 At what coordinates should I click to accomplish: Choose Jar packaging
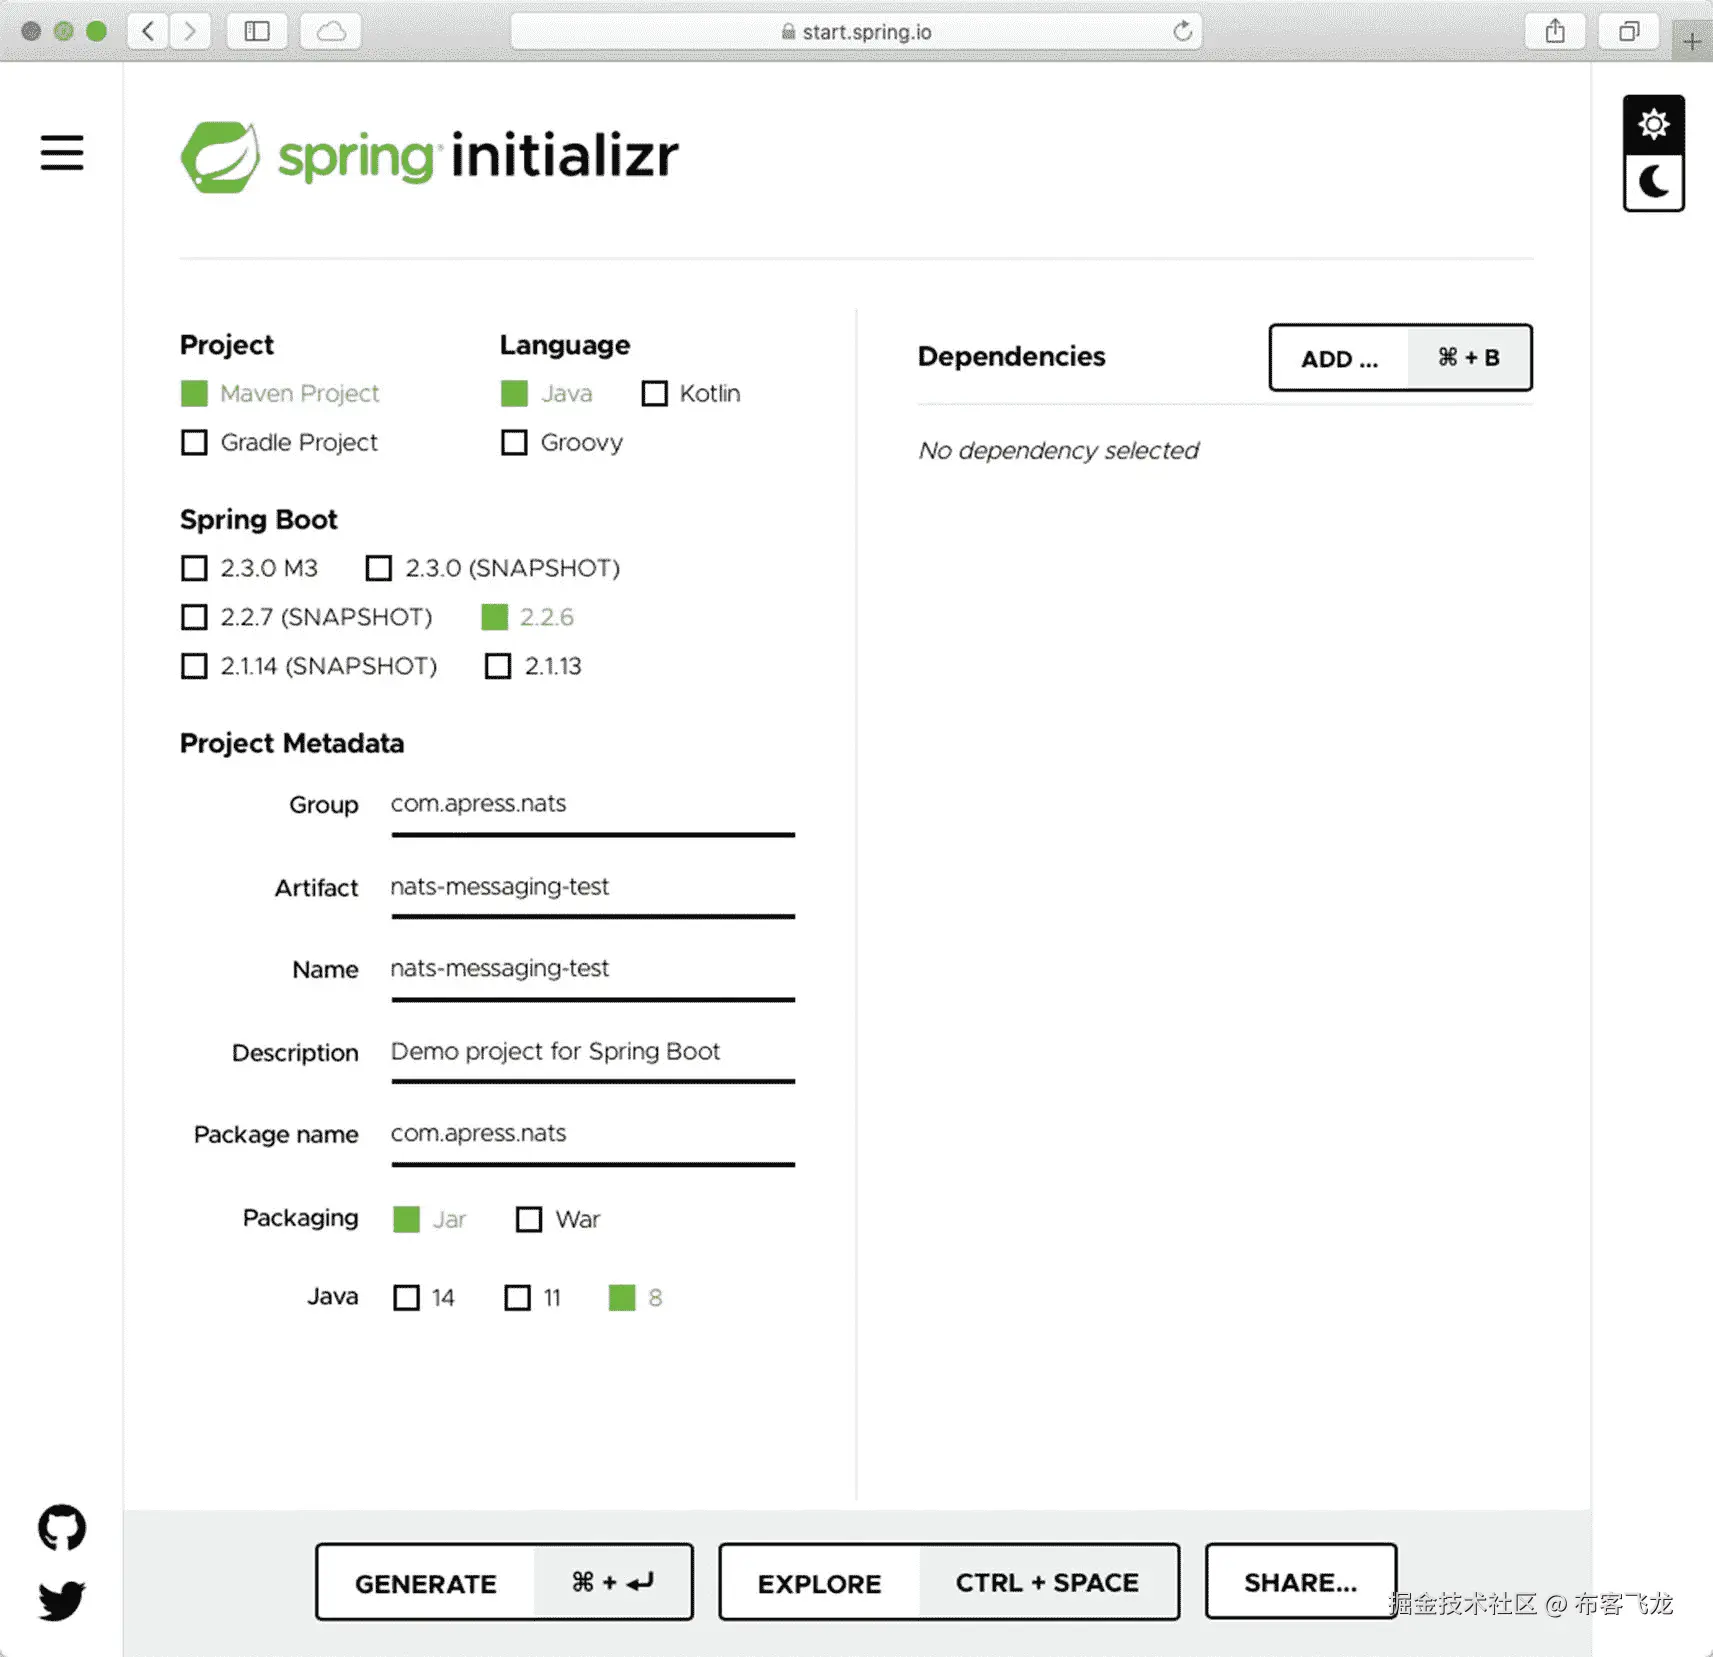click(430, 1219)
